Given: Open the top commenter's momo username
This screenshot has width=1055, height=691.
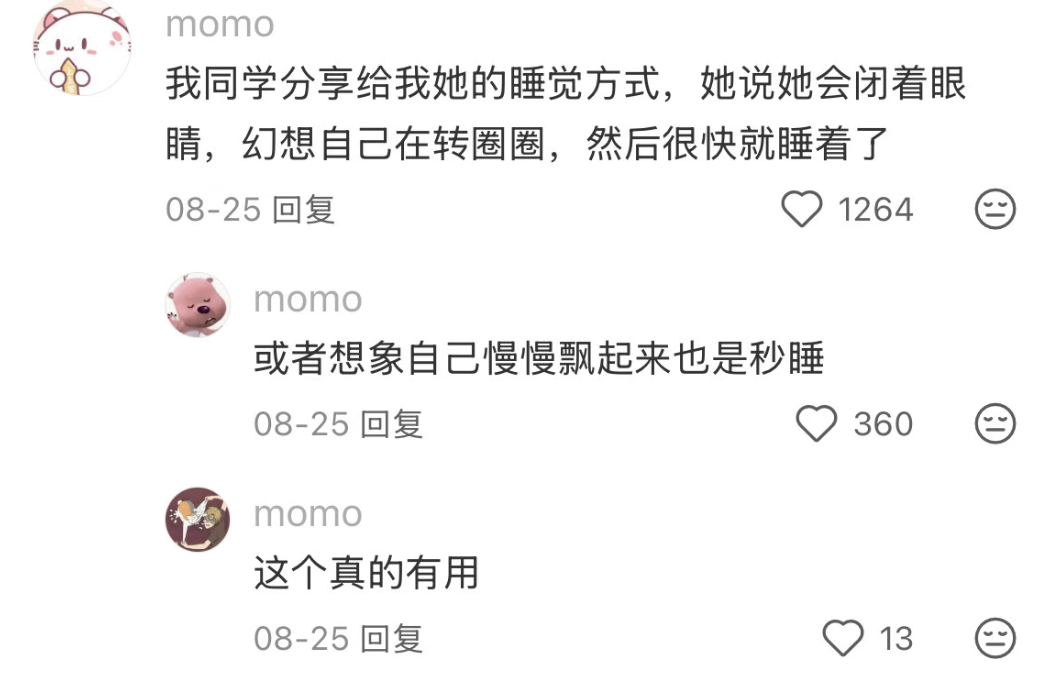Looking at the screenshot, I should (x=220, y=25).
